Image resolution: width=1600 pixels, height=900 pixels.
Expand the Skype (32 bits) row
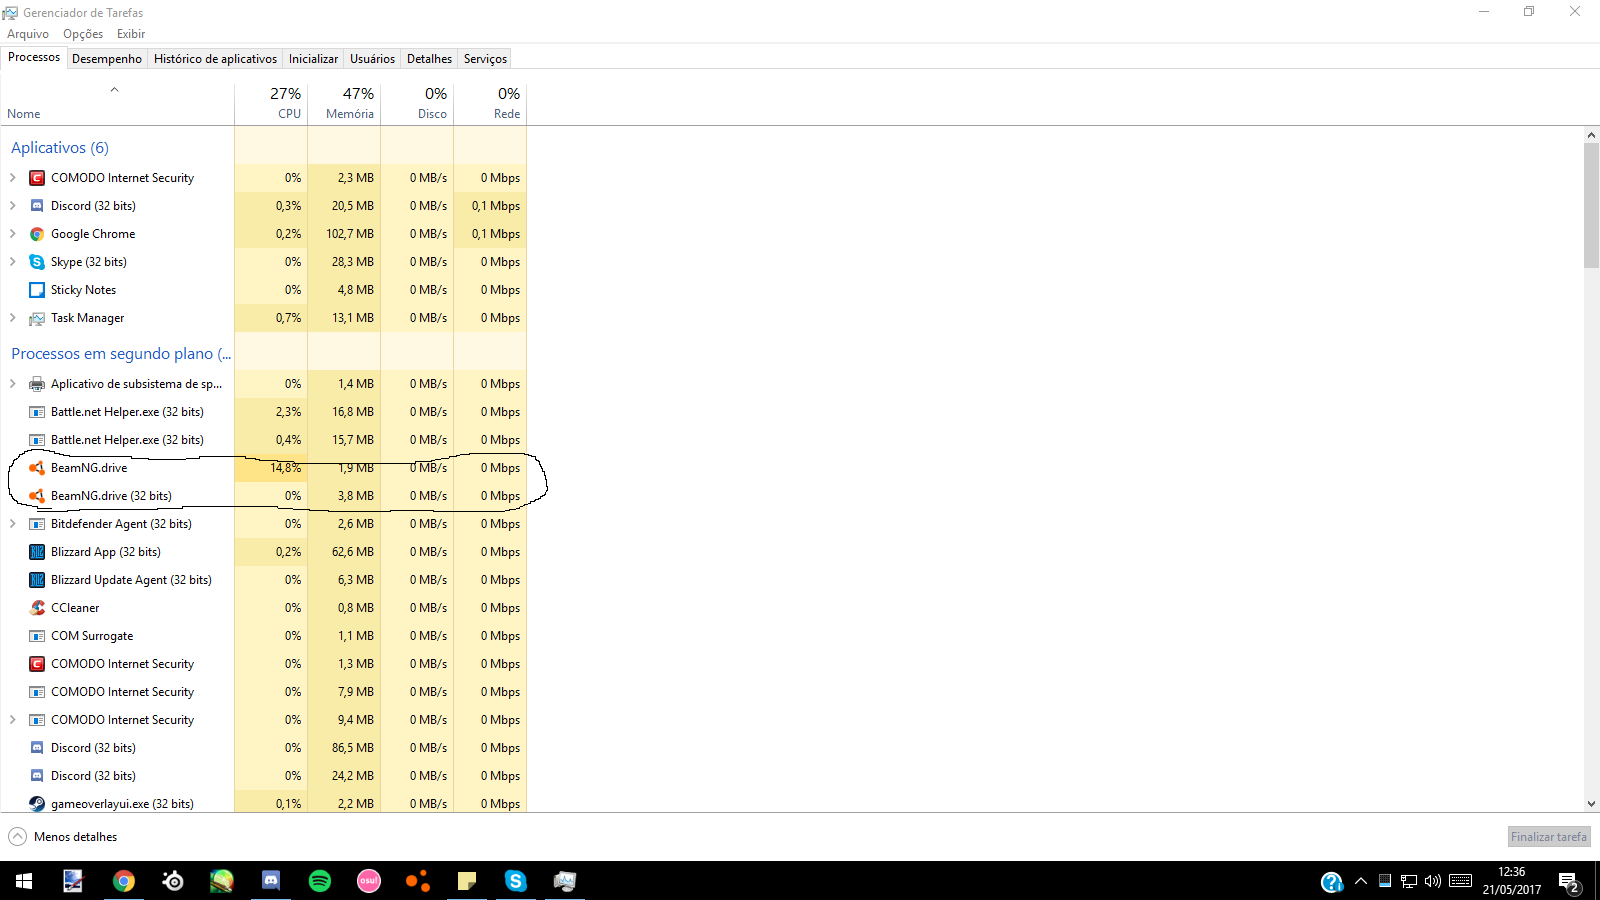[12, 262]
